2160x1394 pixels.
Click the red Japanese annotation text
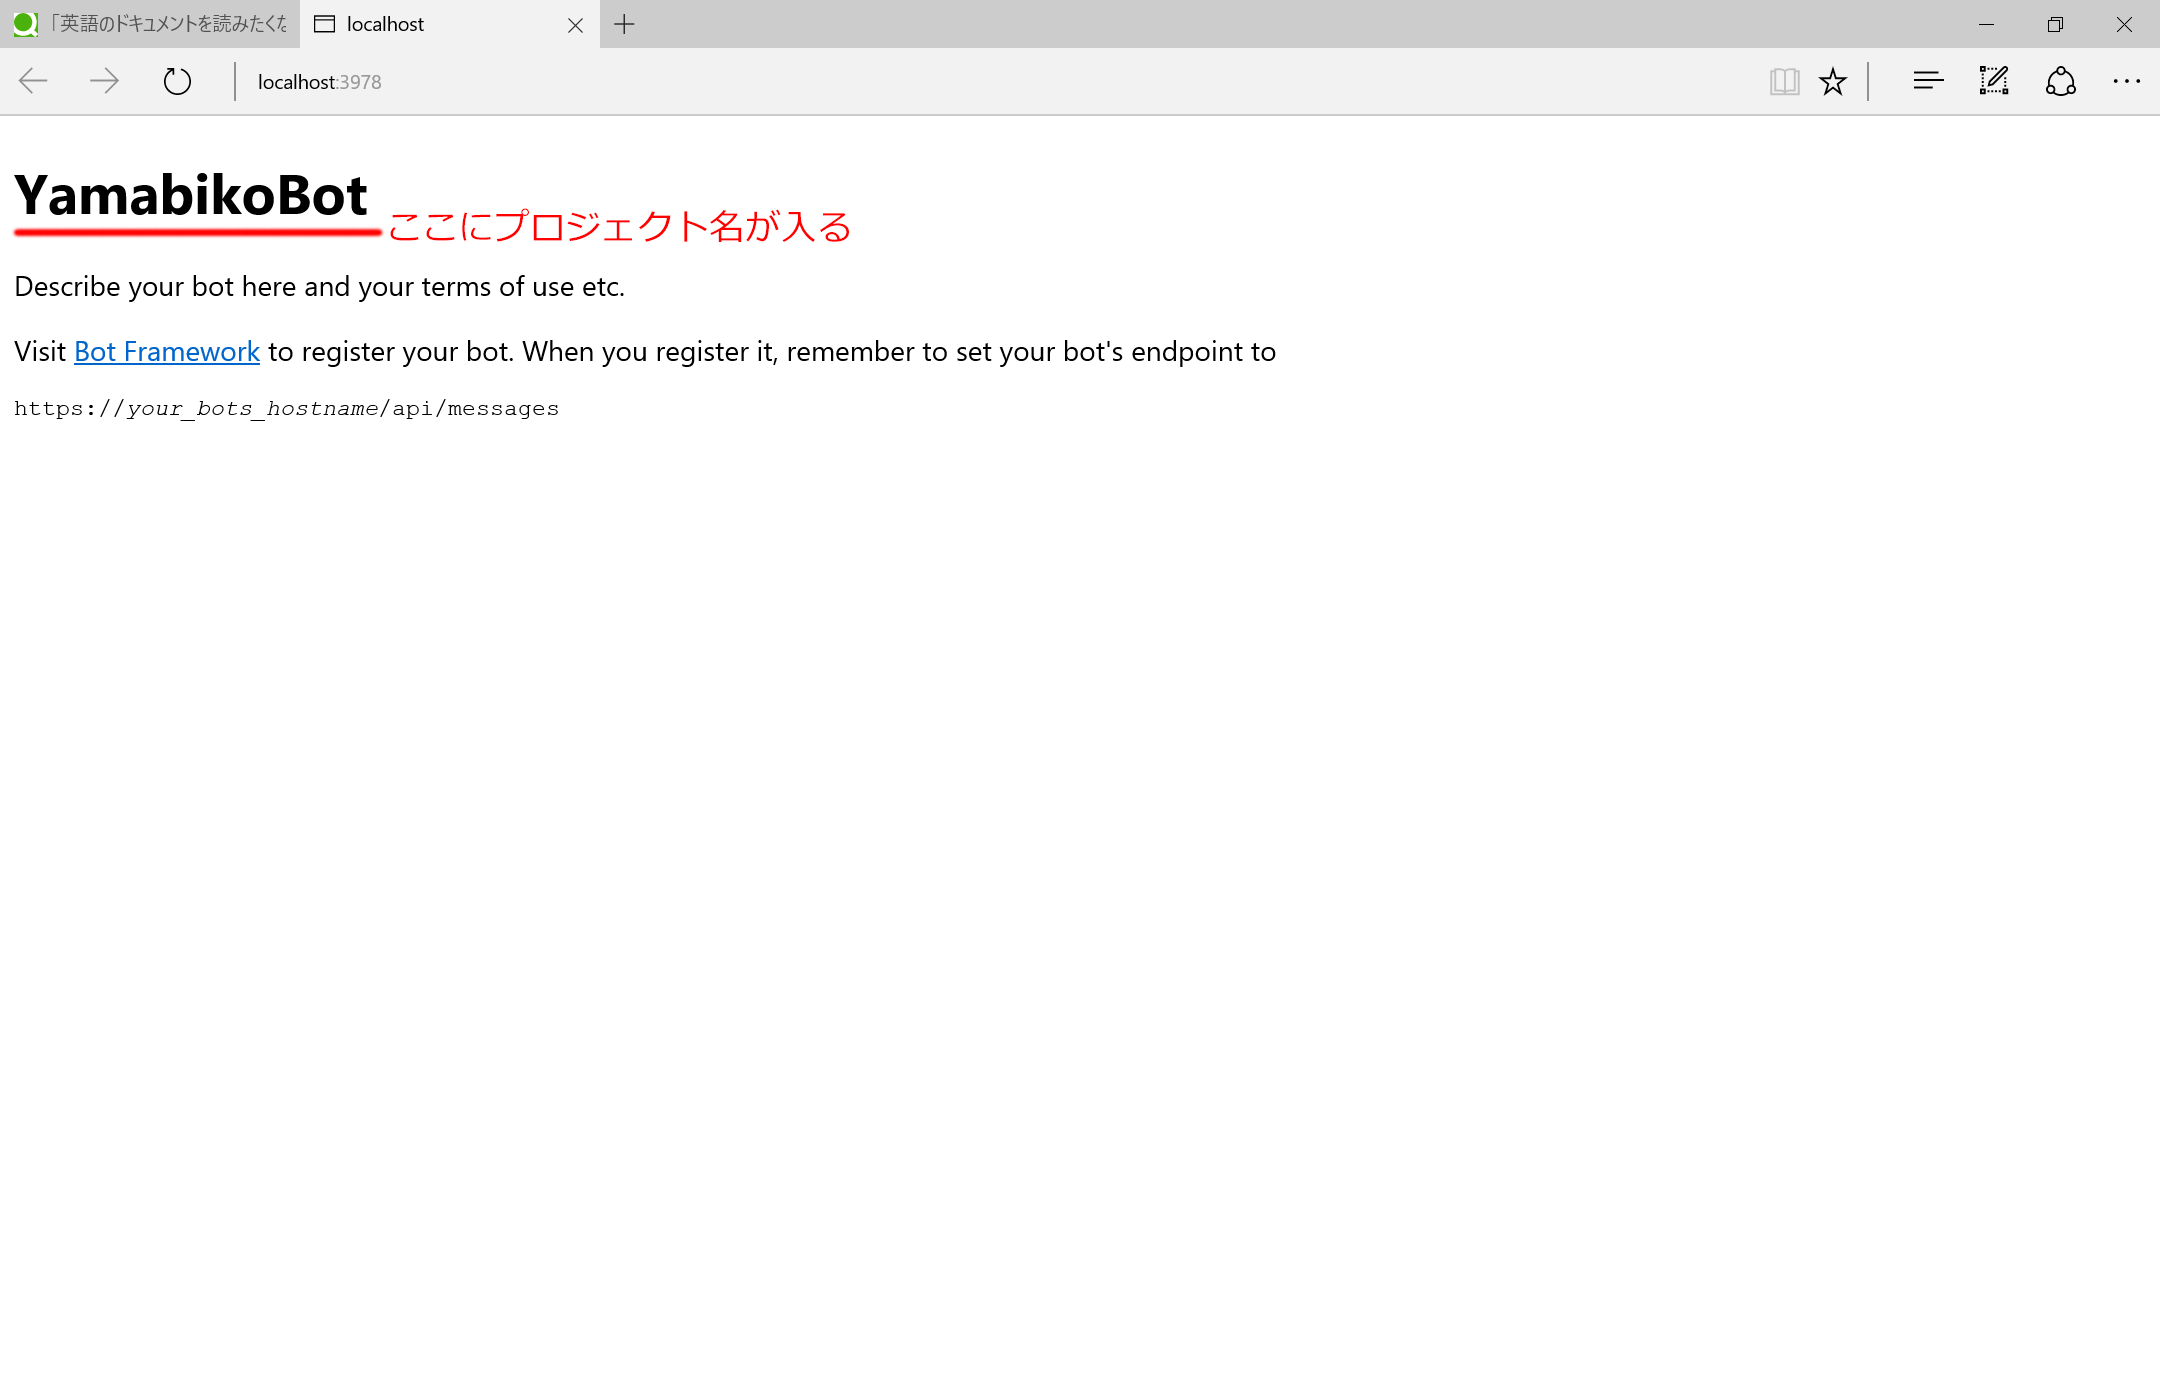tap(620, 226)
